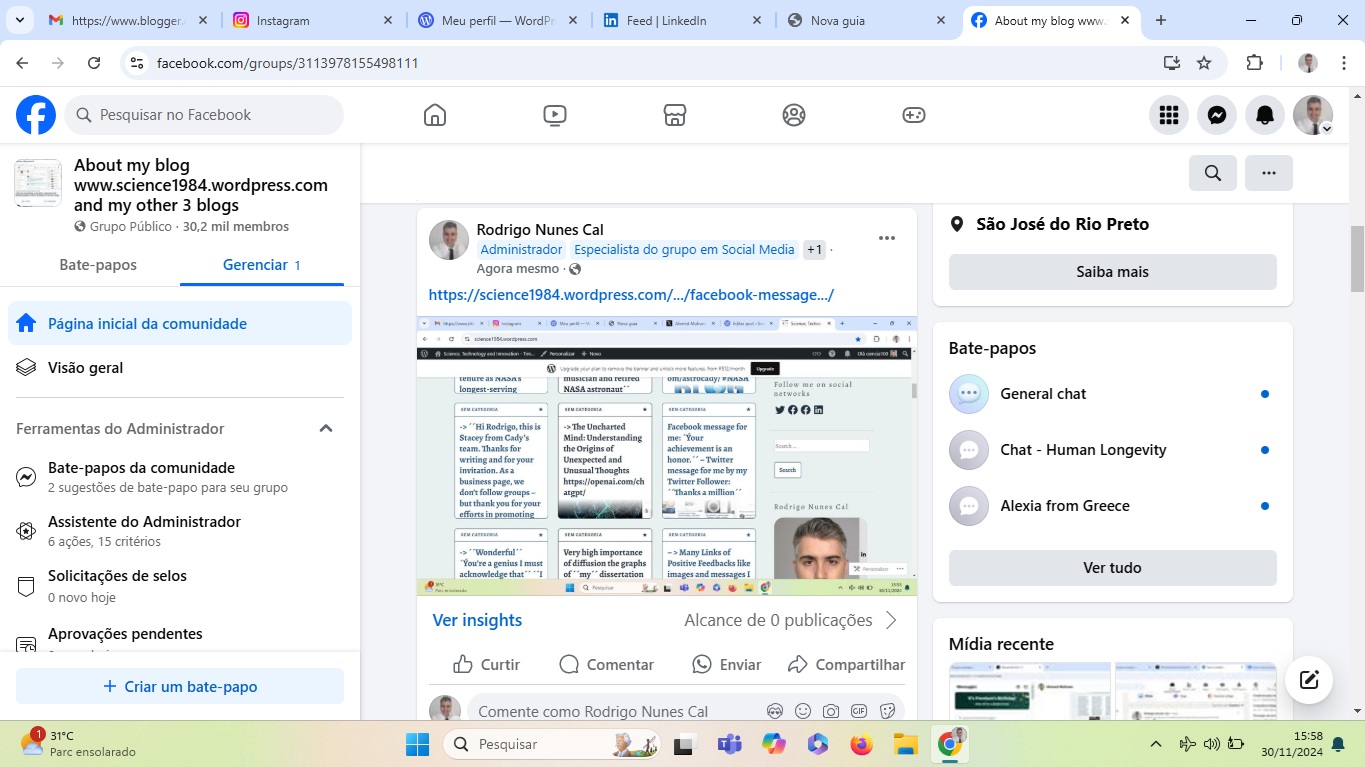Switch to the Instagram browser tab
Image resolution: width=1365 pixels, height=767 pixels.
click(x=313, y=20)
